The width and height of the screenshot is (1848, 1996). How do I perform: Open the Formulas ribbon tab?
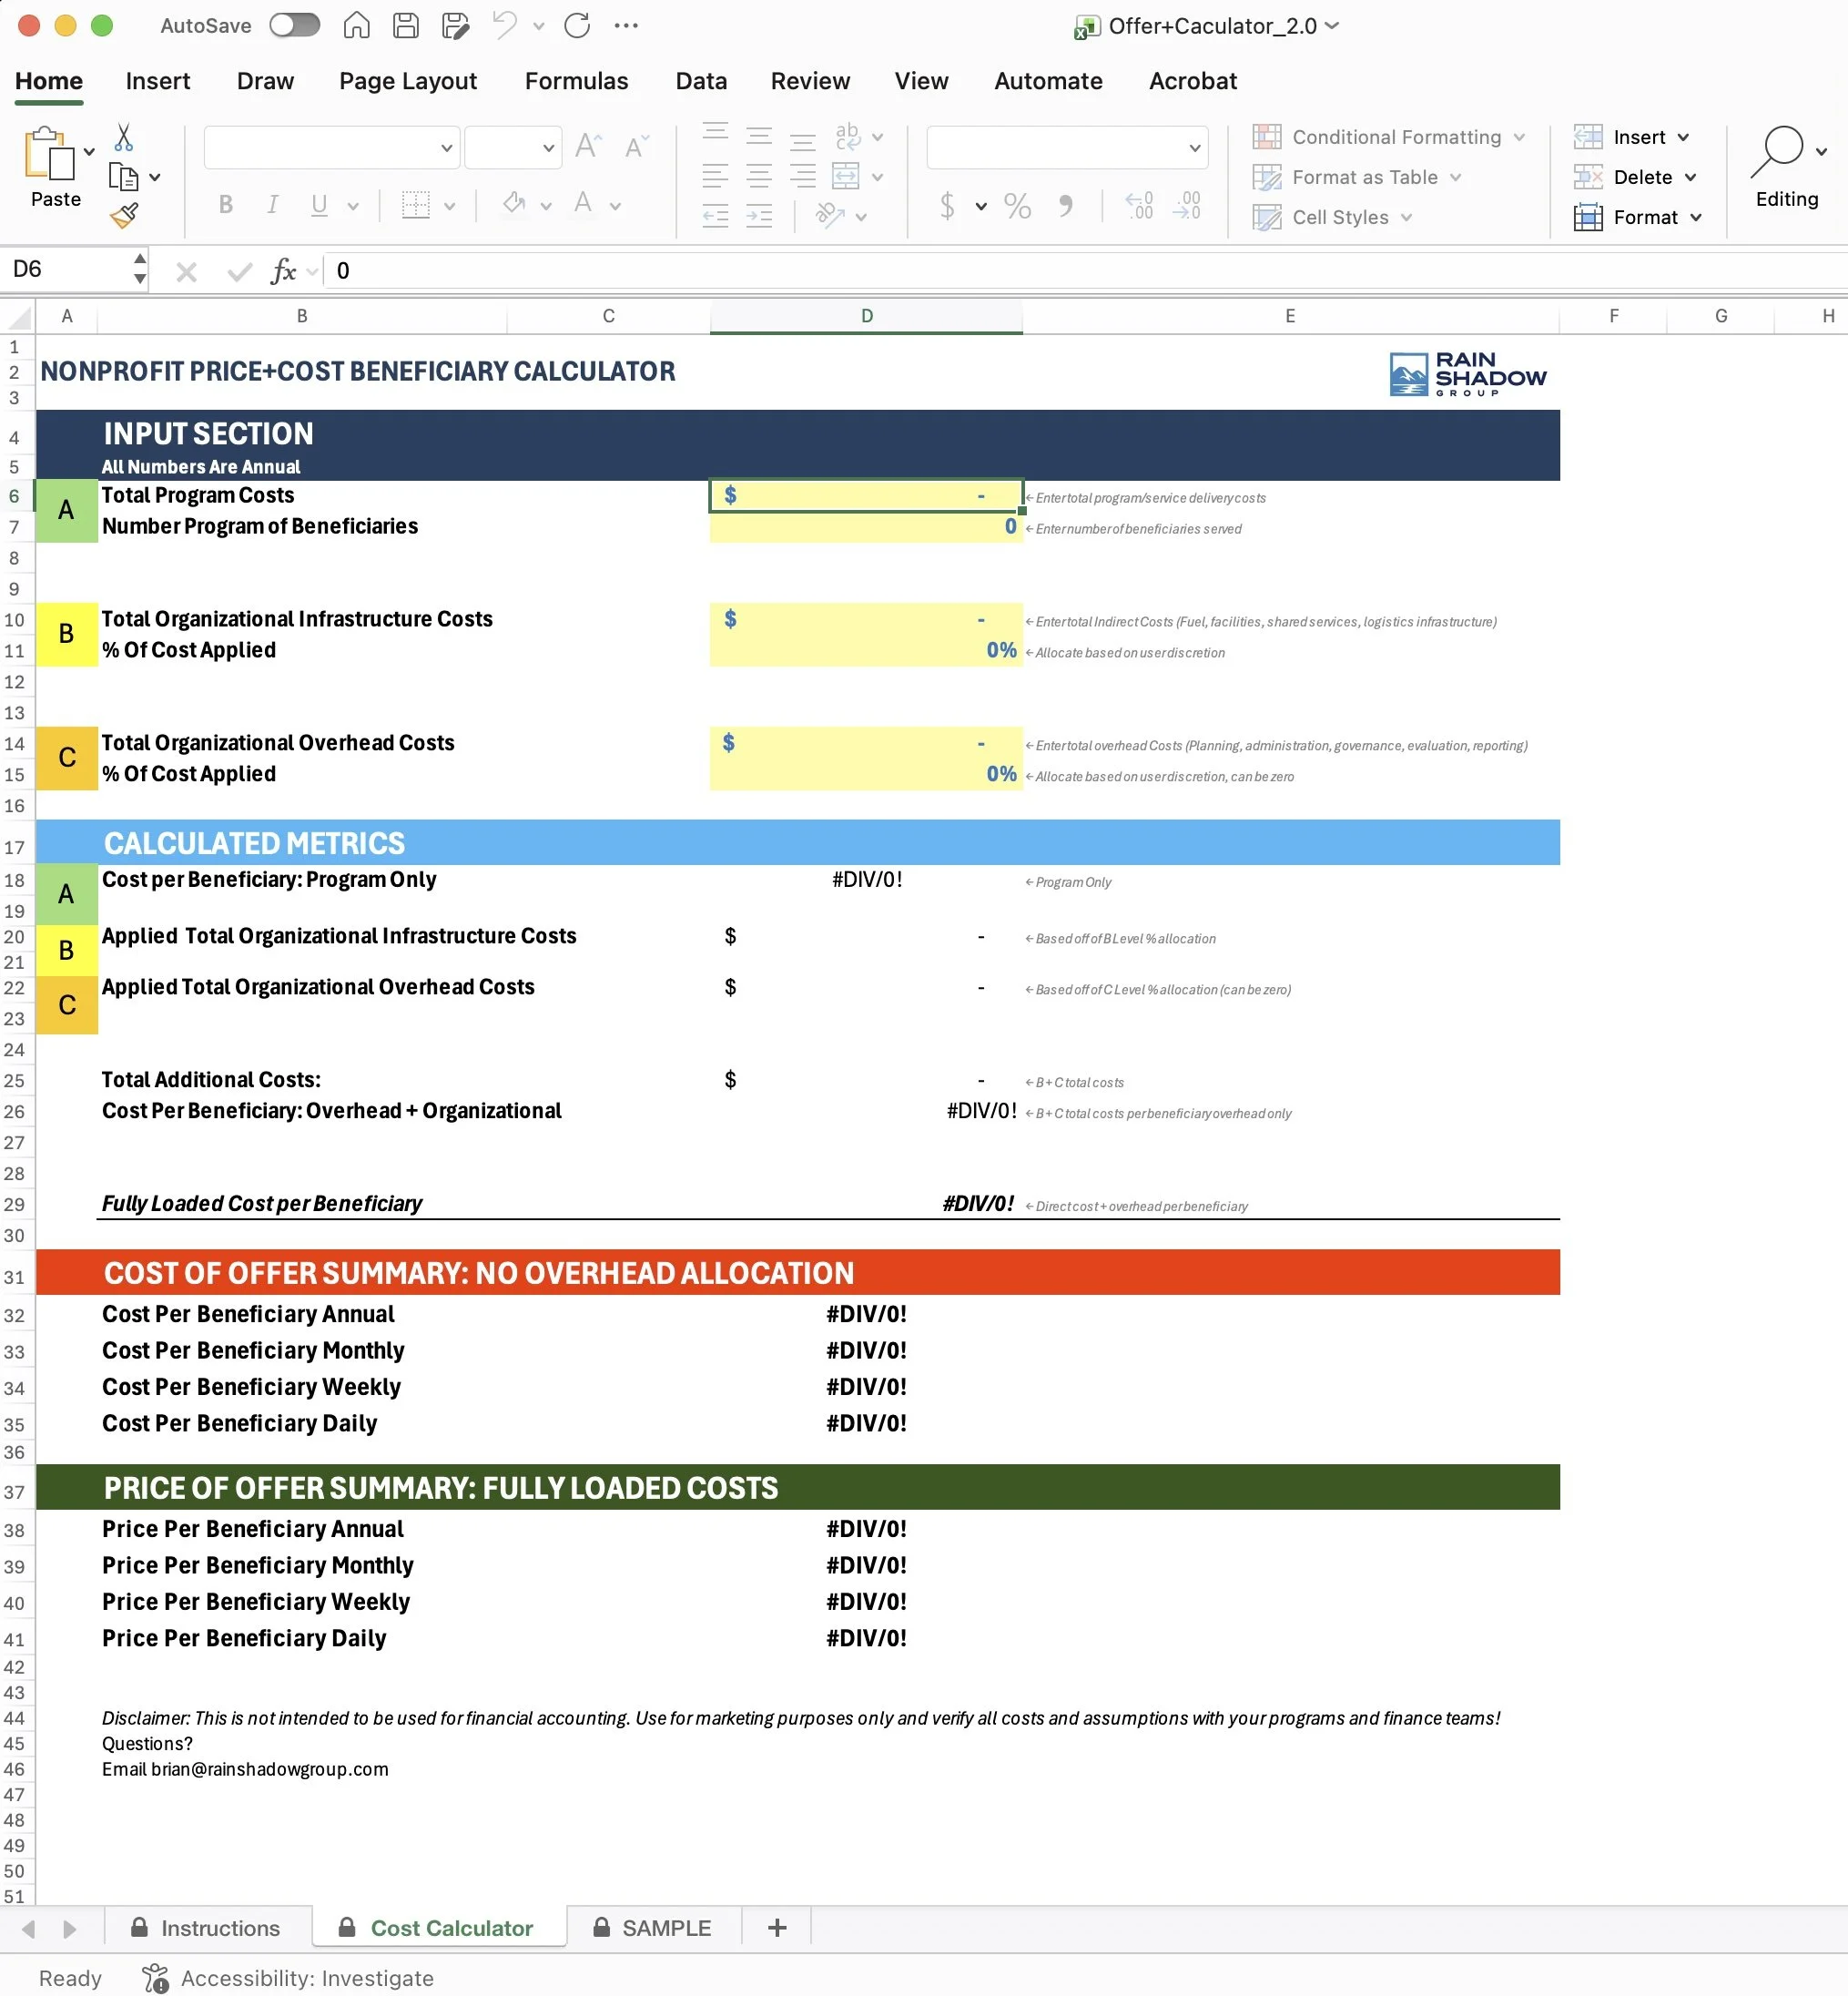[577, 81]
